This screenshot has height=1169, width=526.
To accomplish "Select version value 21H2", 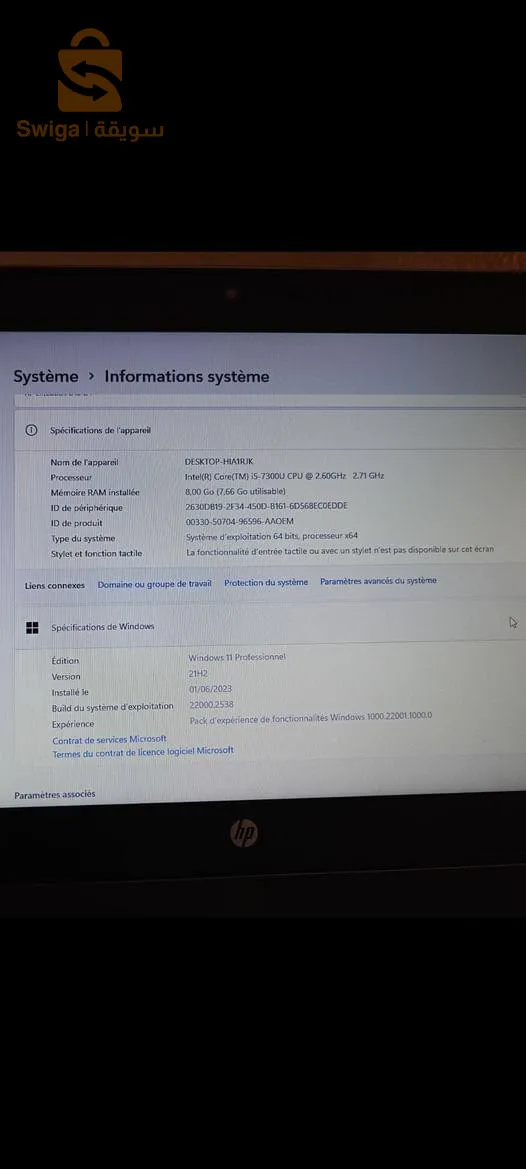I will tap(197, 673).
